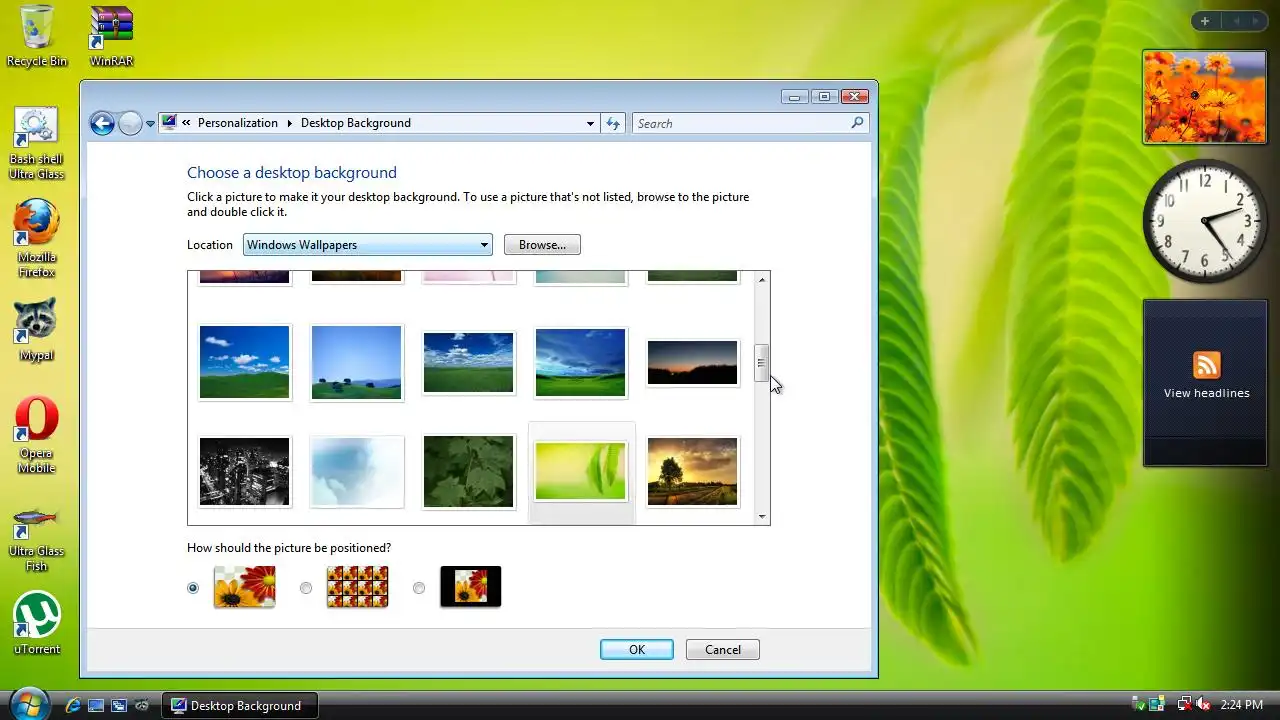Click Show Desktop in Quick Launch

(96, 705)
